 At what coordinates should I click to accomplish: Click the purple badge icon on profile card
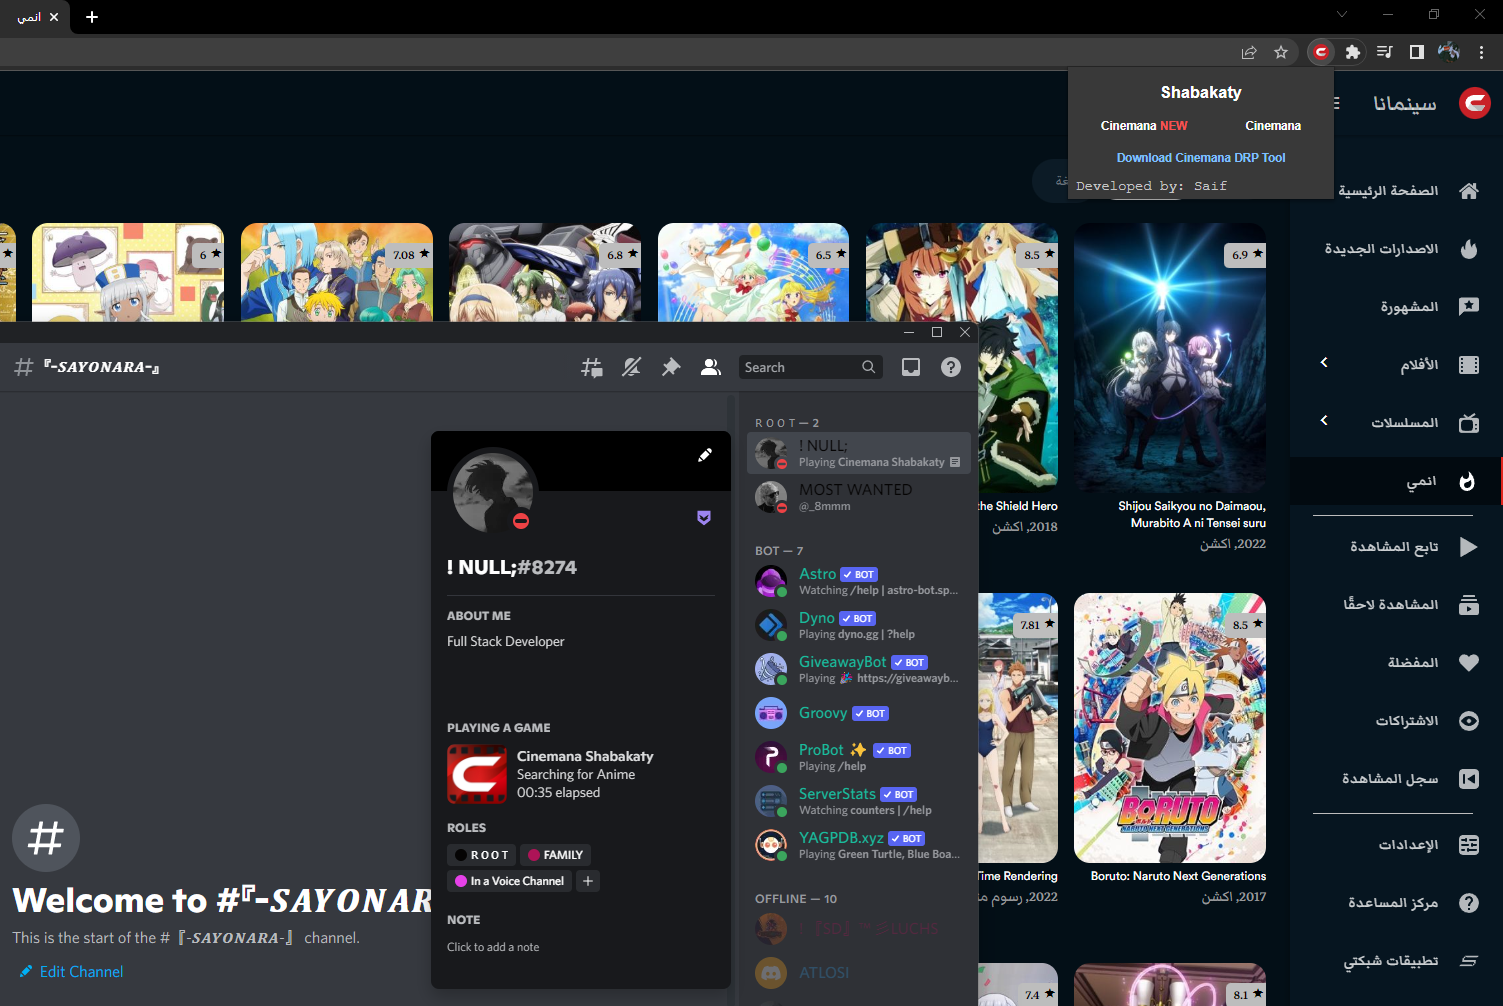704,517
